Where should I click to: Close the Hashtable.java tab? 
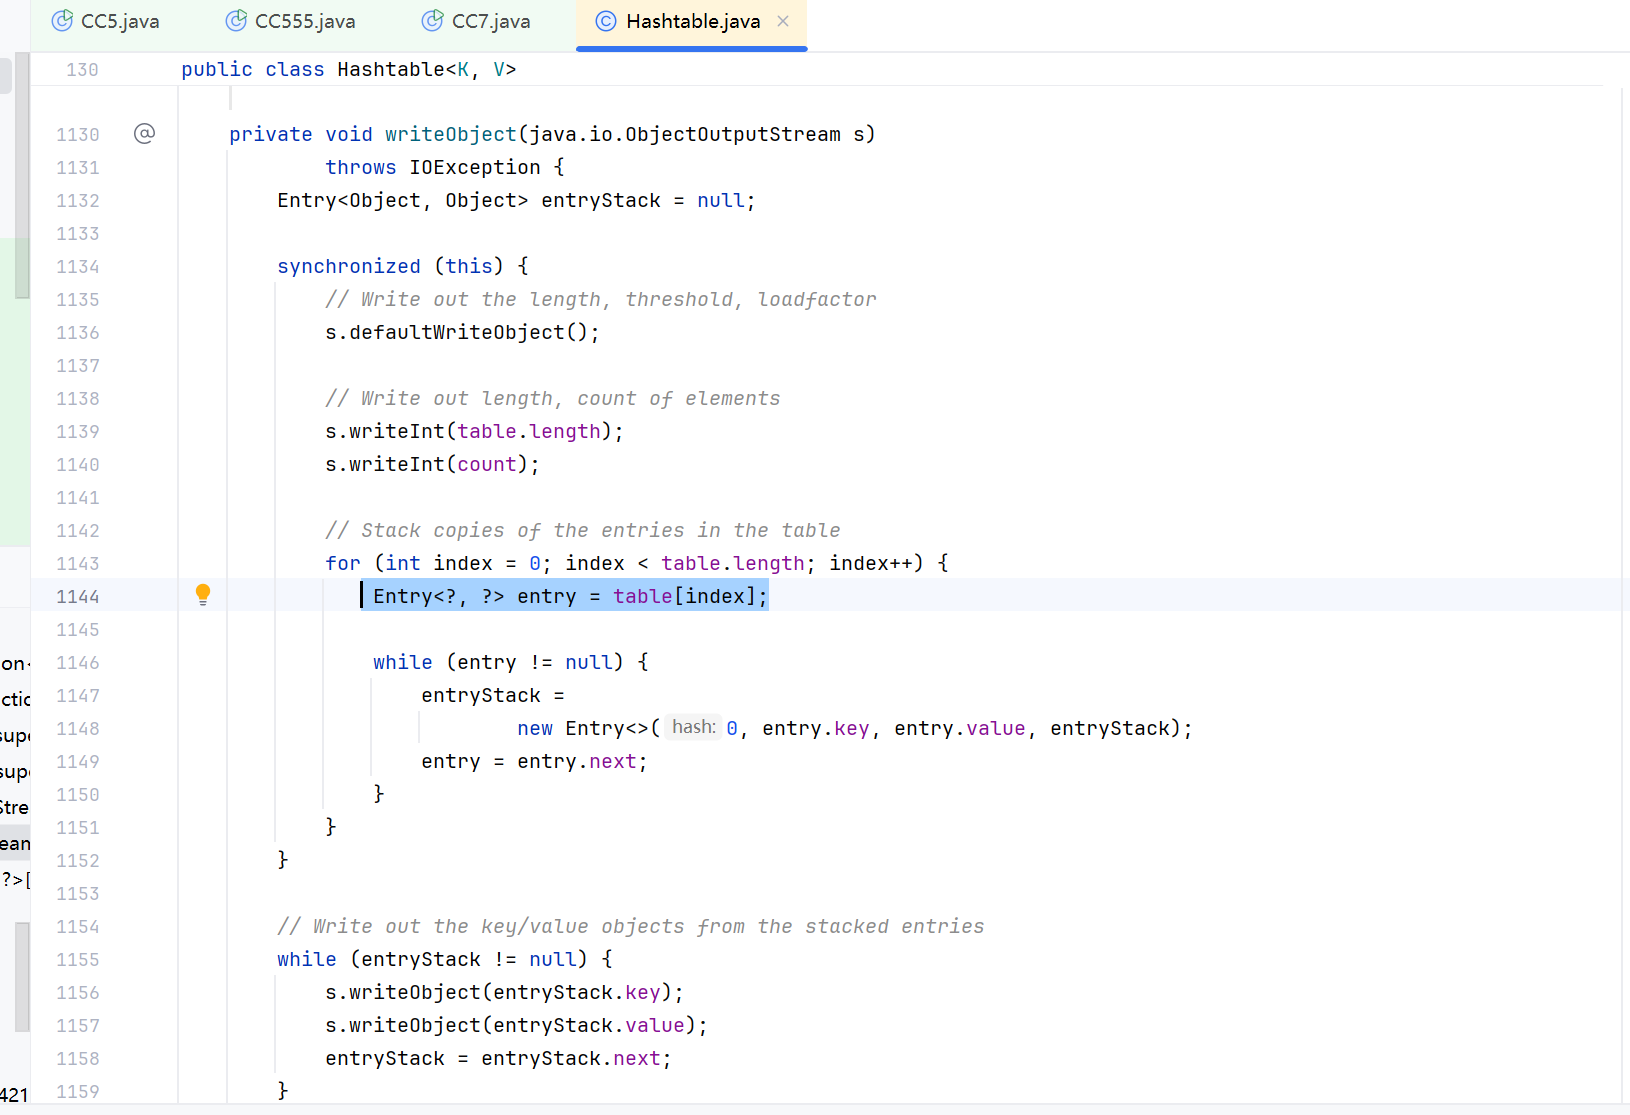point(783,21)
